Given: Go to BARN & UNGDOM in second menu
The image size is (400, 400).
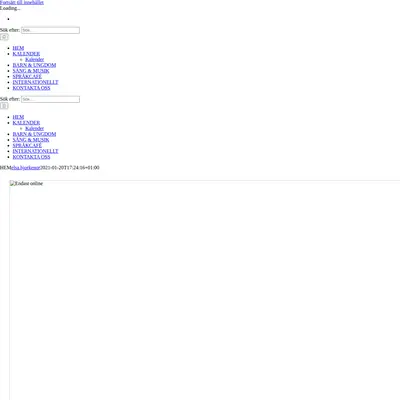Looking at the screenshot, I should tap(34, 134).
